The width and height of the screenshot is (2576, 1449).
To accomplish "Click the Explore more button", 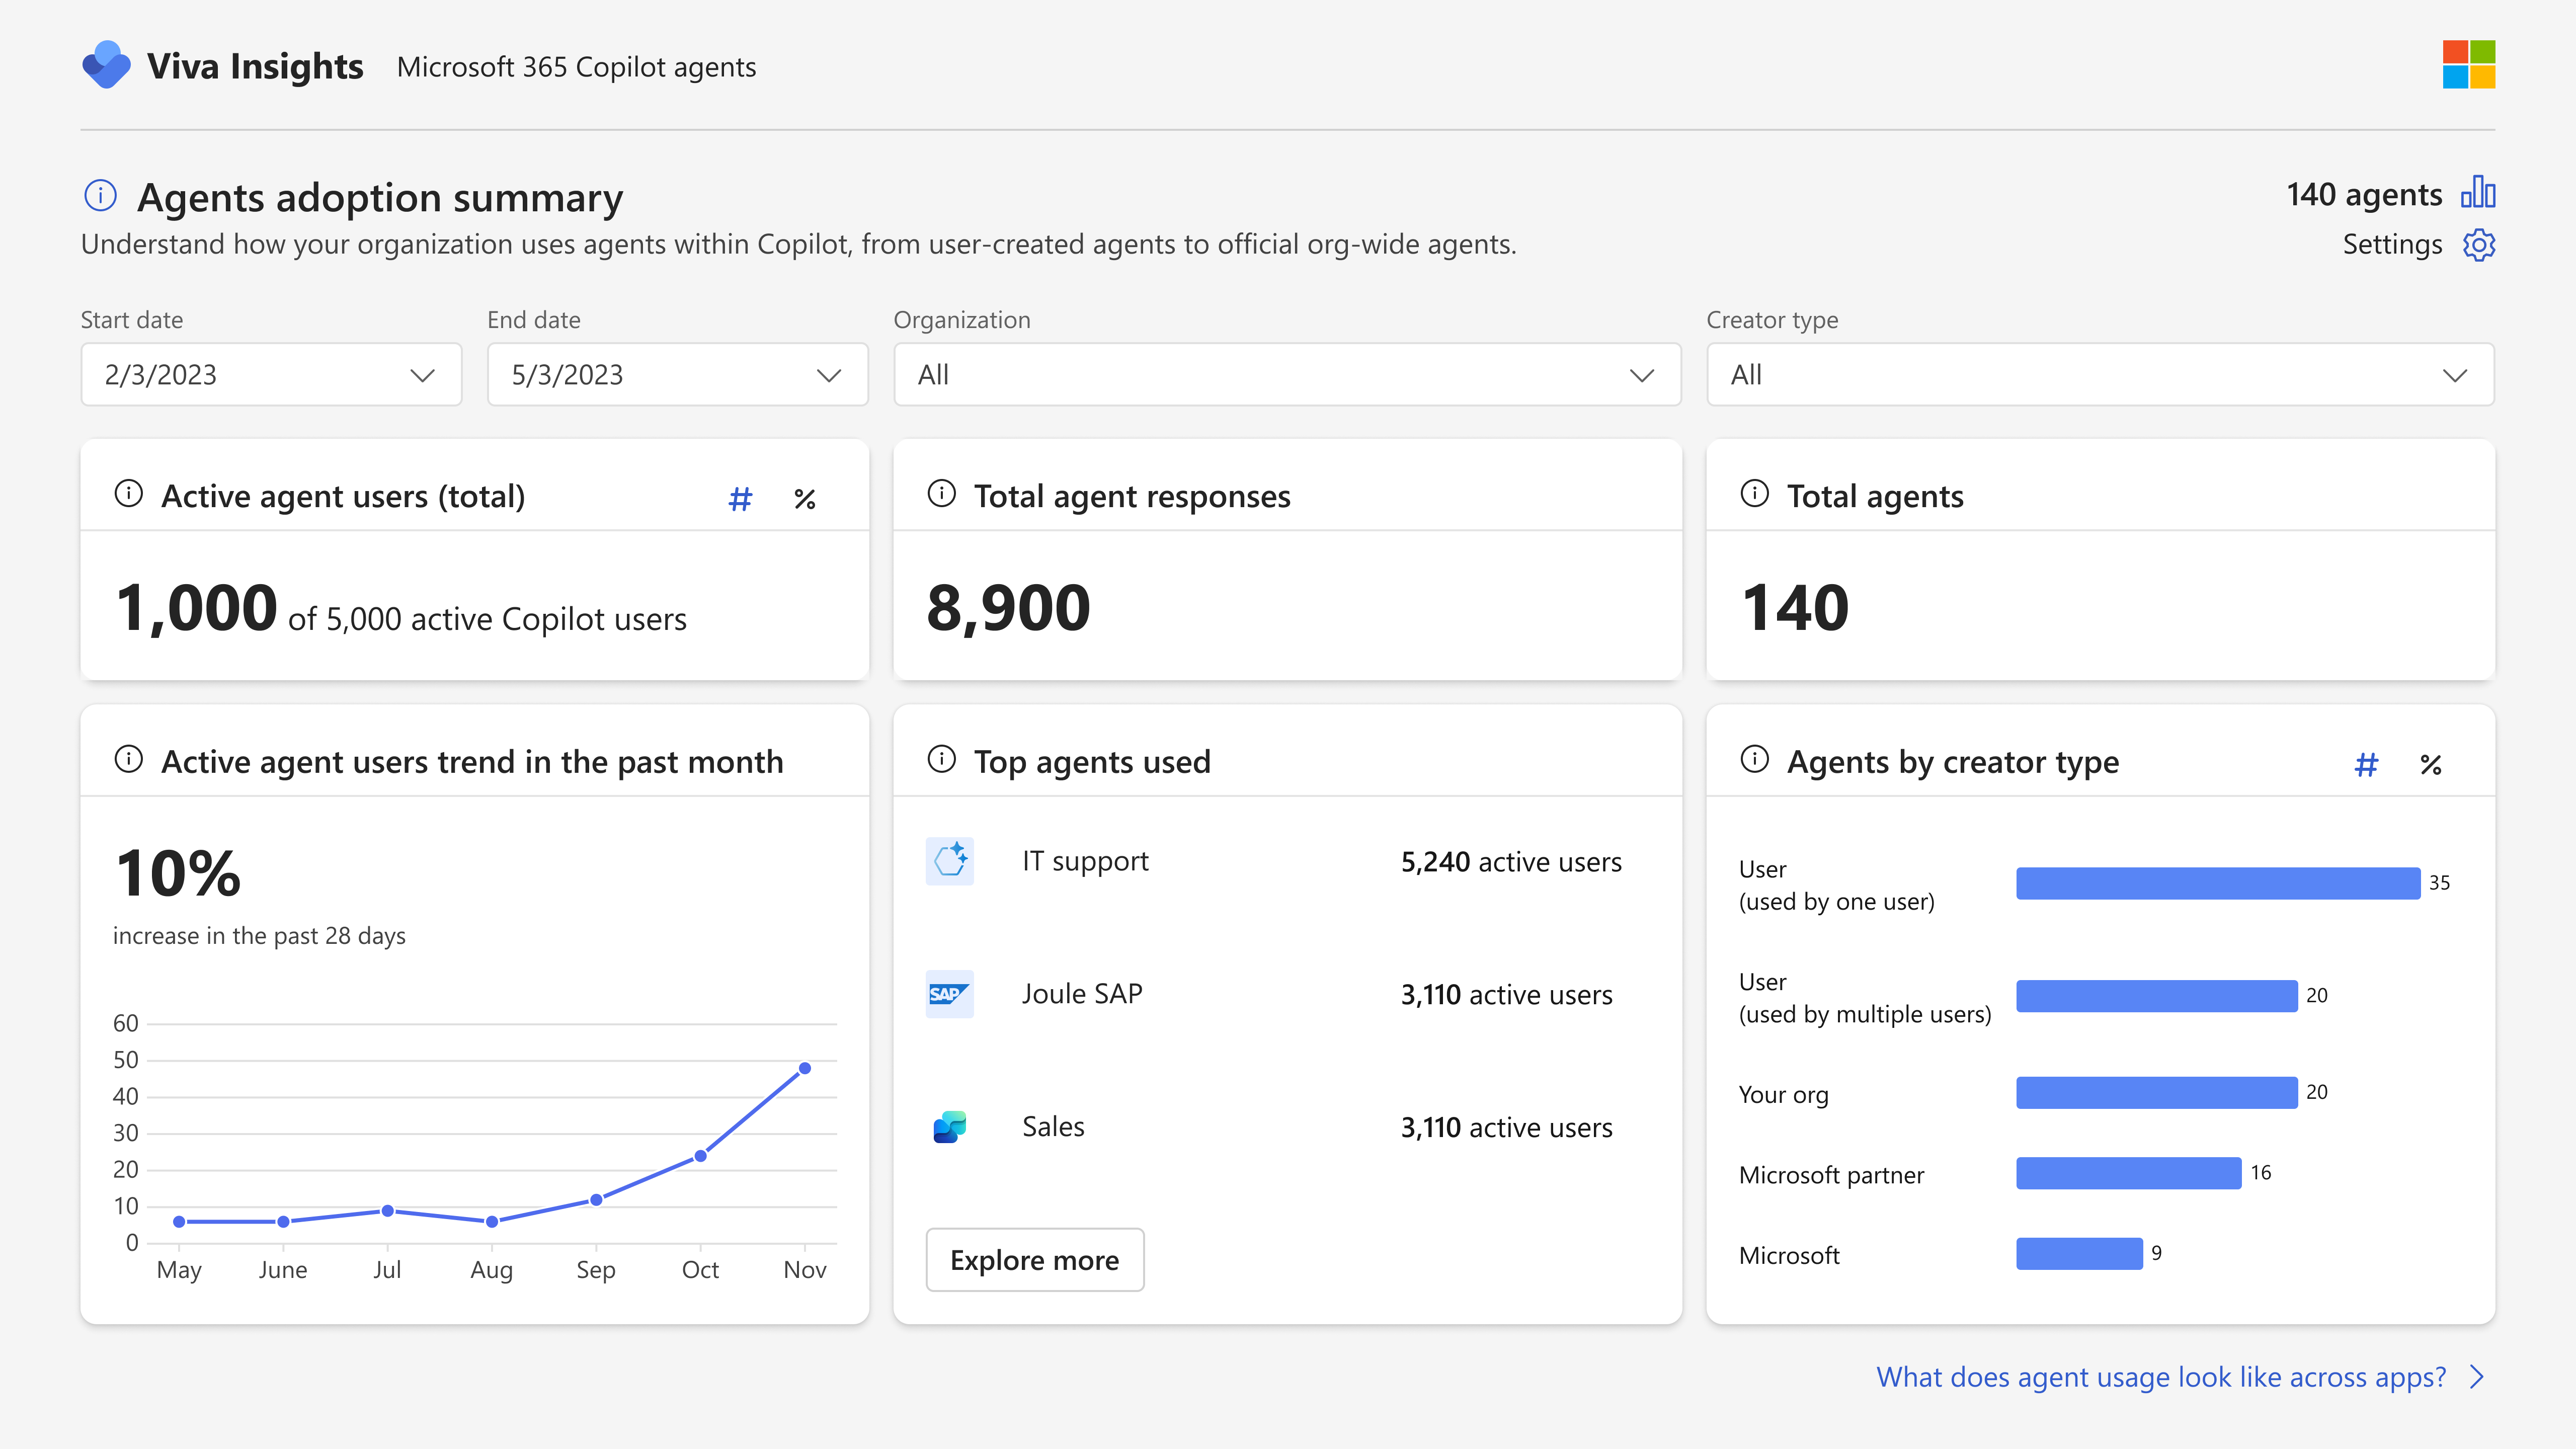I will tap(1035, 1260).
